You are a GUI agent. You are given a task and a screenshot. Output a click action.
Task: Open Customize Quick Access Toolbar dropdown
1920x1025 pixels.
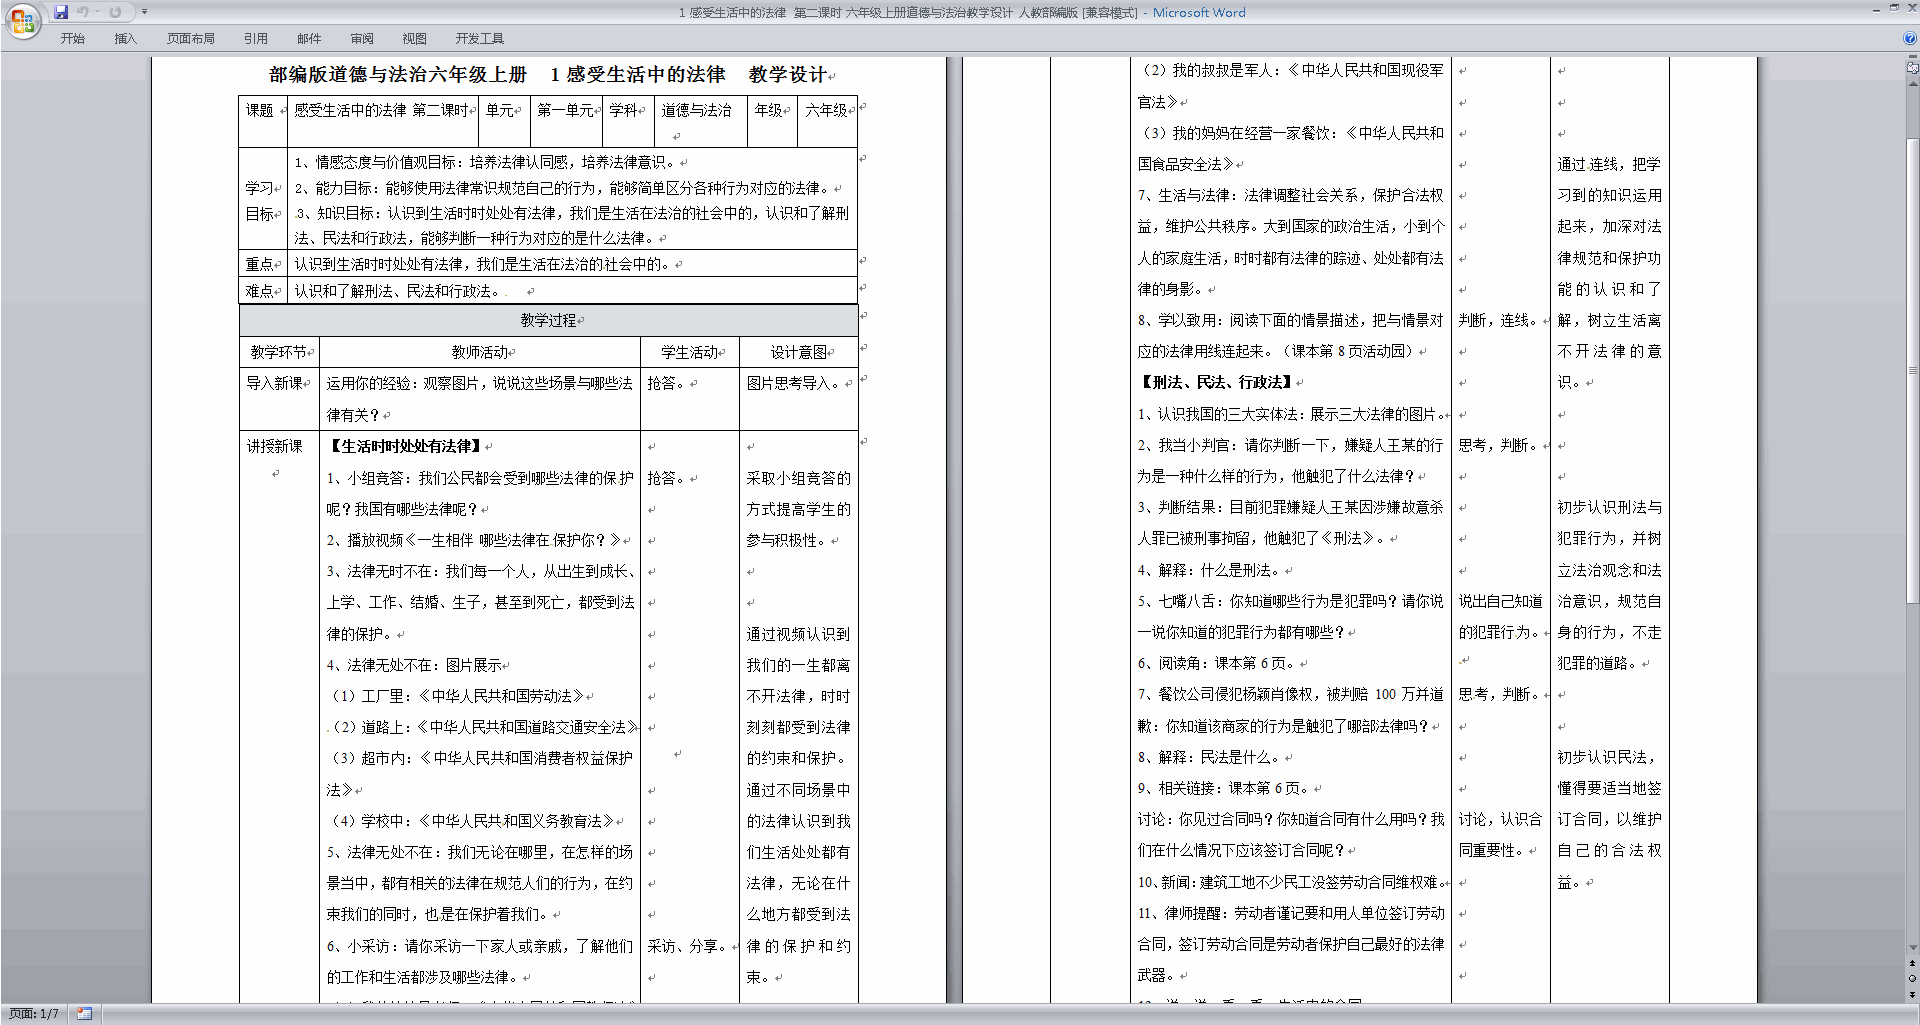coord(144,12)
